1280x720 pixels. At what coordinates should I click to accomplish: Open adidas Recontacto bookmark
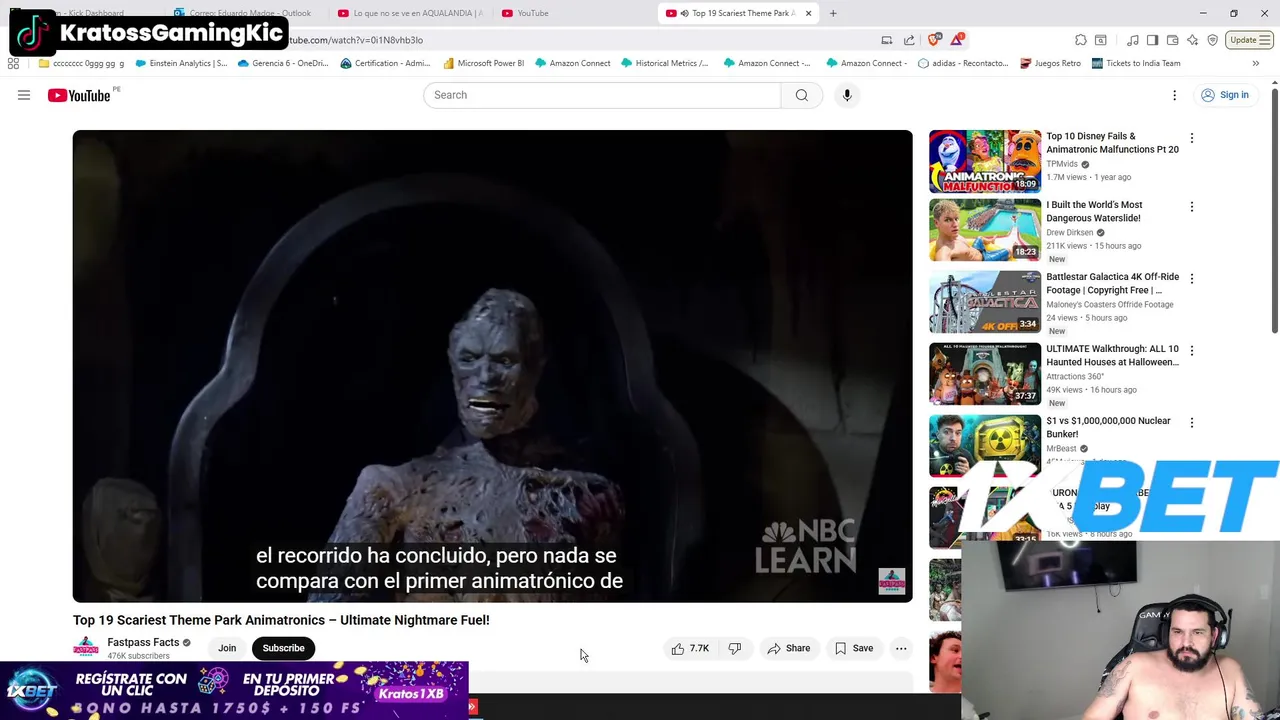click(x=963, y=63)
